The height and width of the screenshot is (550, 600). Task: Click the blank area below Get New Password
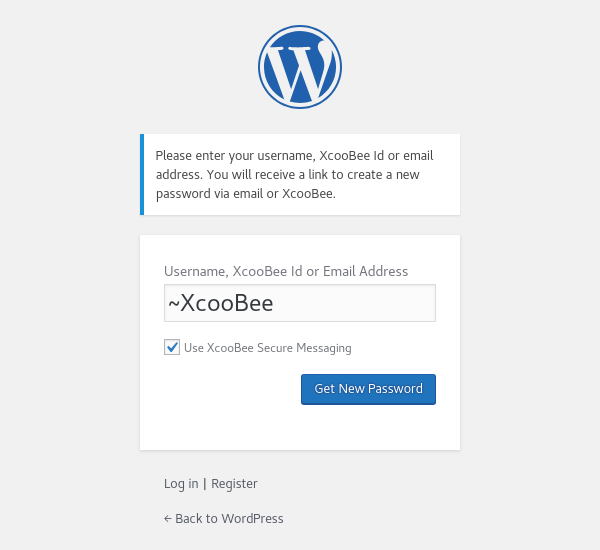[x=300, y=428]
